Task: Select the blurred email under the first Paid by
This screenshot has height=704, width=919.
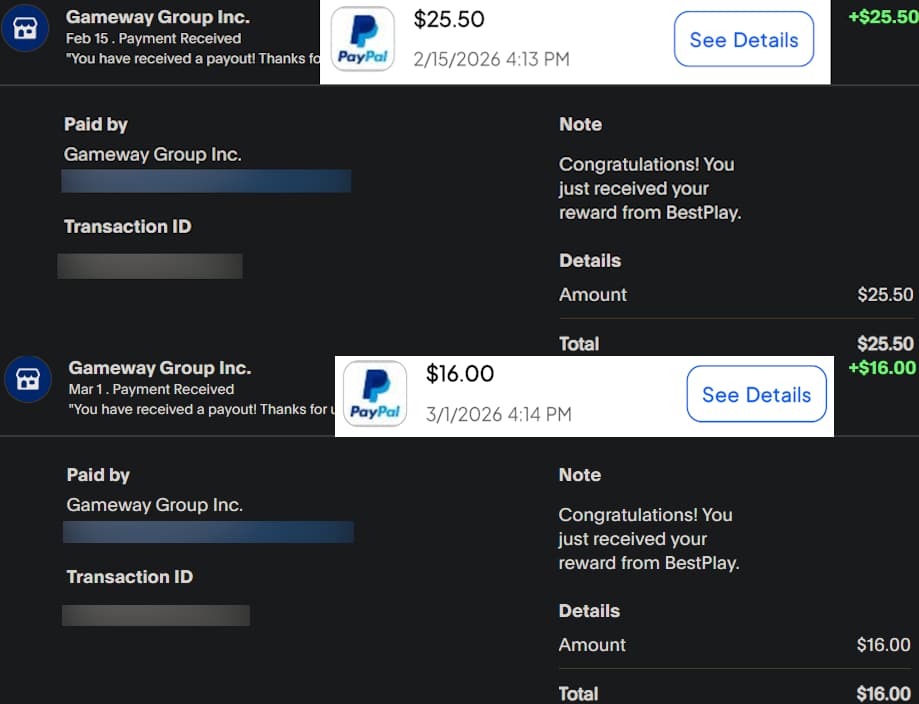Action: 206,181
